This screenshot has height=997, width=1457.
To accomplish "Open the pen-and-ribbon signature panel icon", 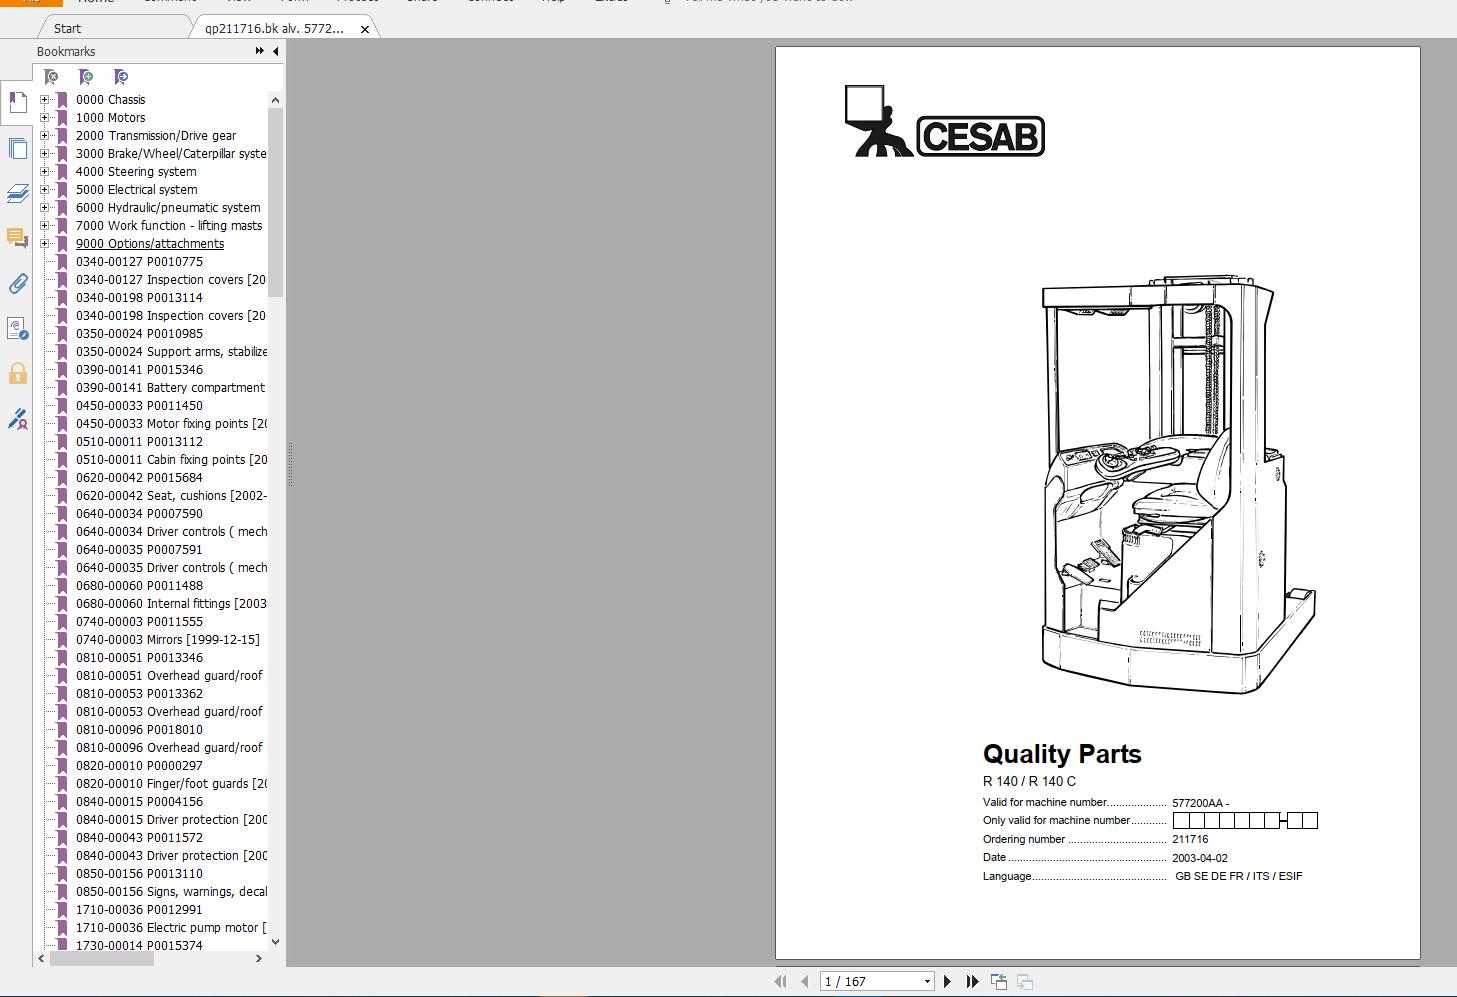I will point(17,420).
